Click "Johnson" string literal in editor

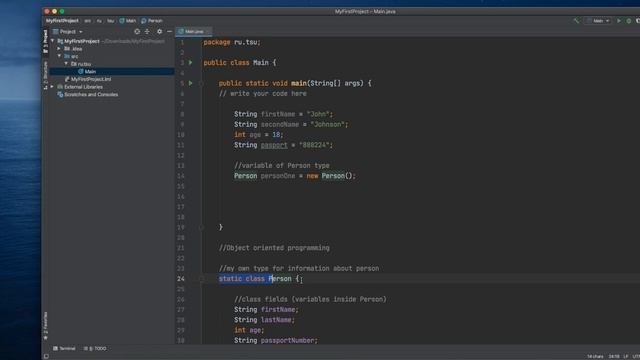[x=329, y=124]
